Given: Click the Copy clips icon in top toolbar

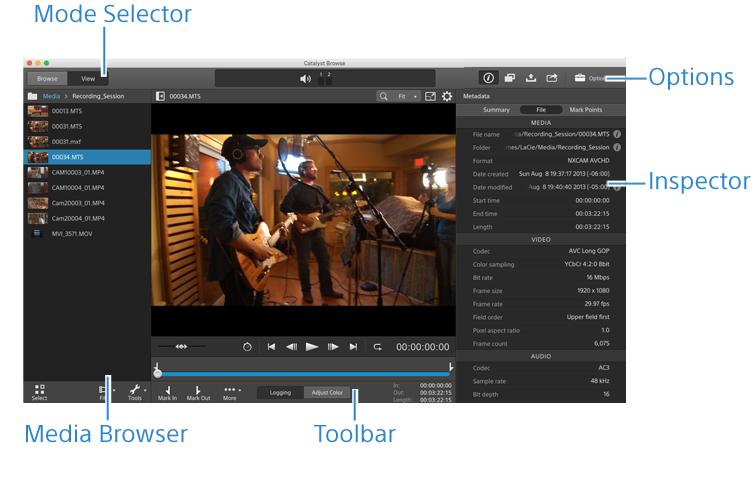Looking at the screenshot, I should (x=509, y=78).
